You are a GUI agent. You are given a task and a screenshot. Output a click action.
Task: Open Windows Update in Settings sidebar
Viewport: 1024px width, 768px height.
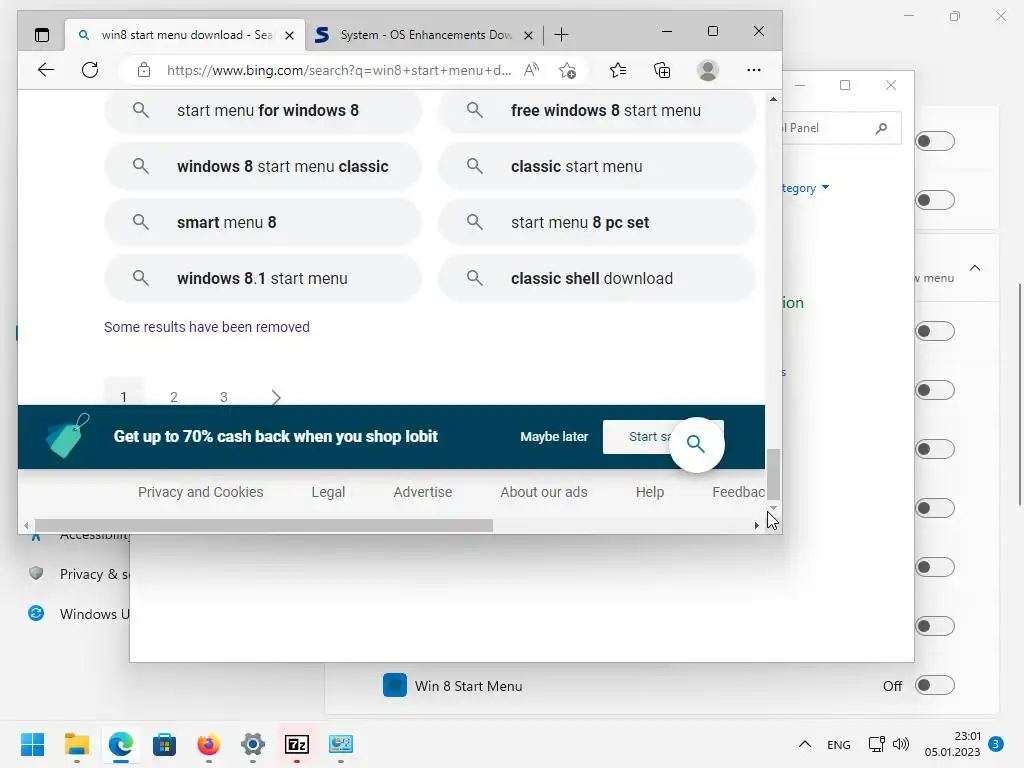[x=78, y=614]
